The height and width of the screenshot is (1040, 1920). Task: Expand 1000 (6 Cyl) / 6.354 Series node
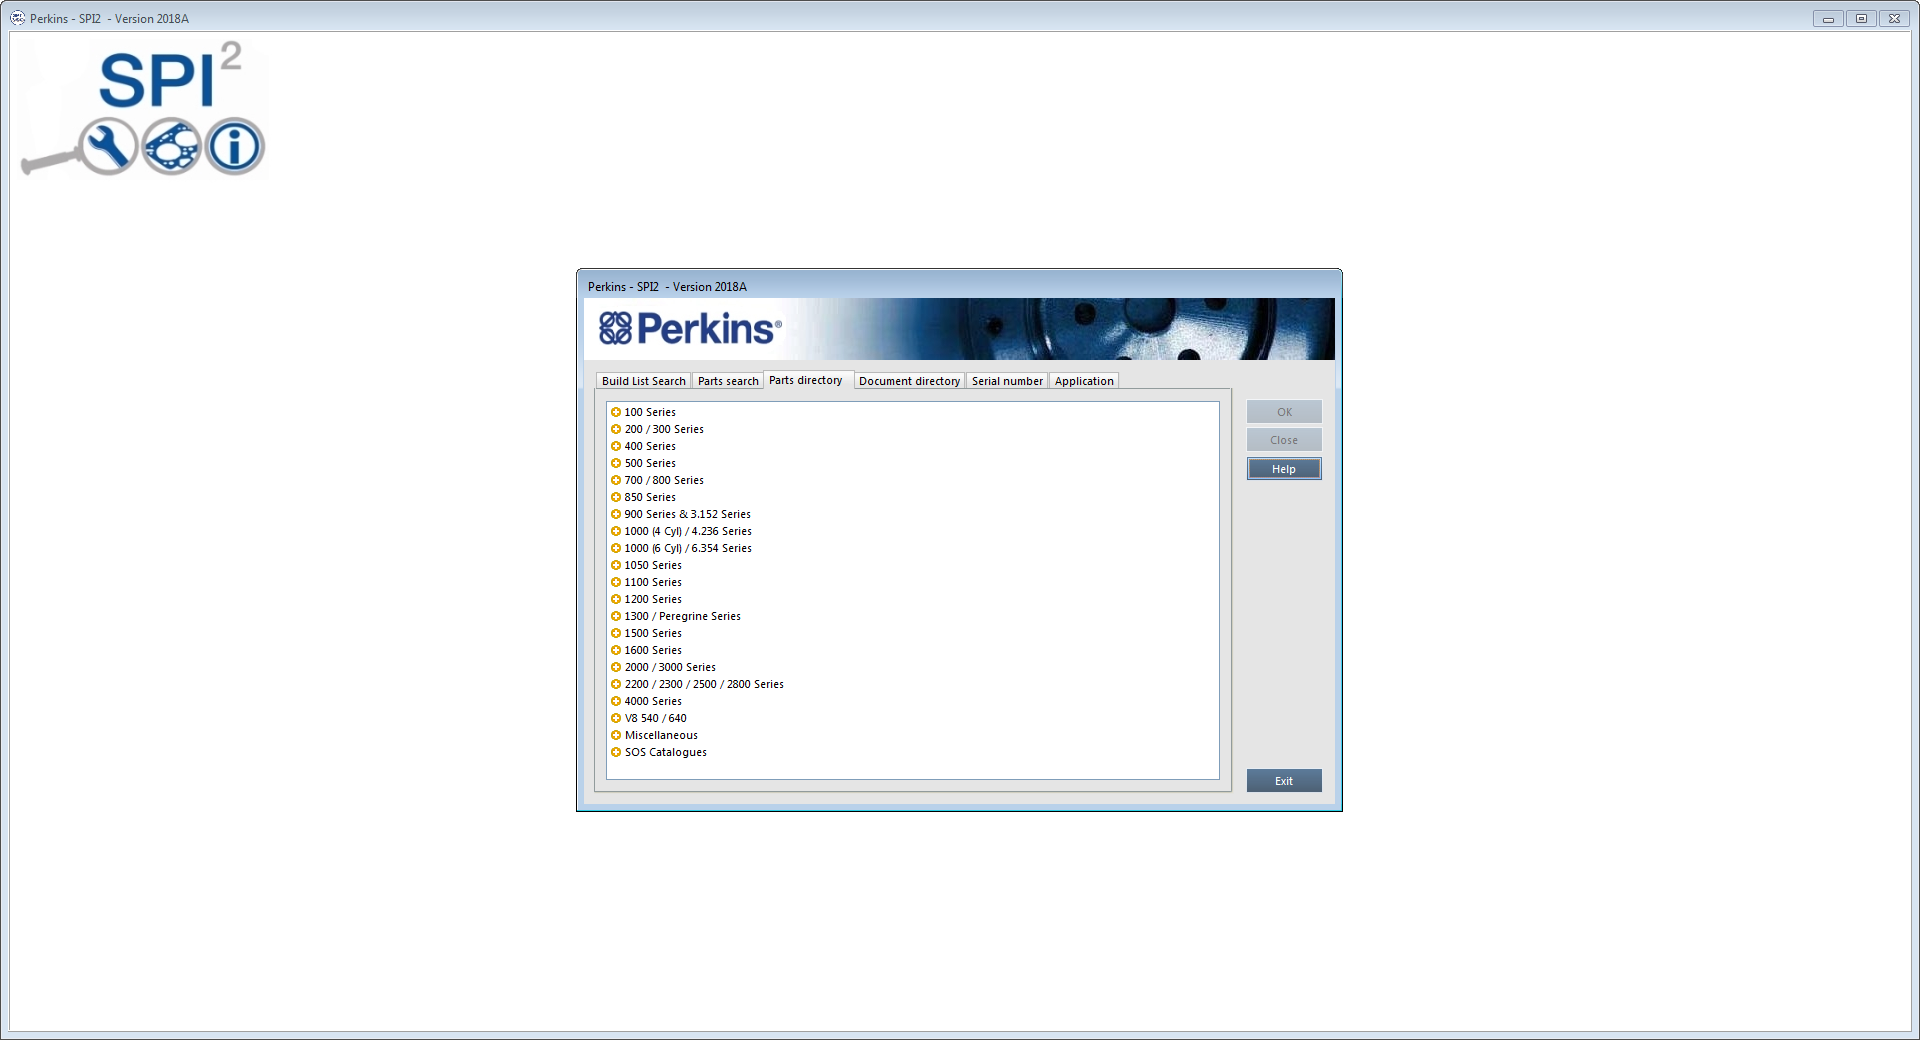coord(616,548)
